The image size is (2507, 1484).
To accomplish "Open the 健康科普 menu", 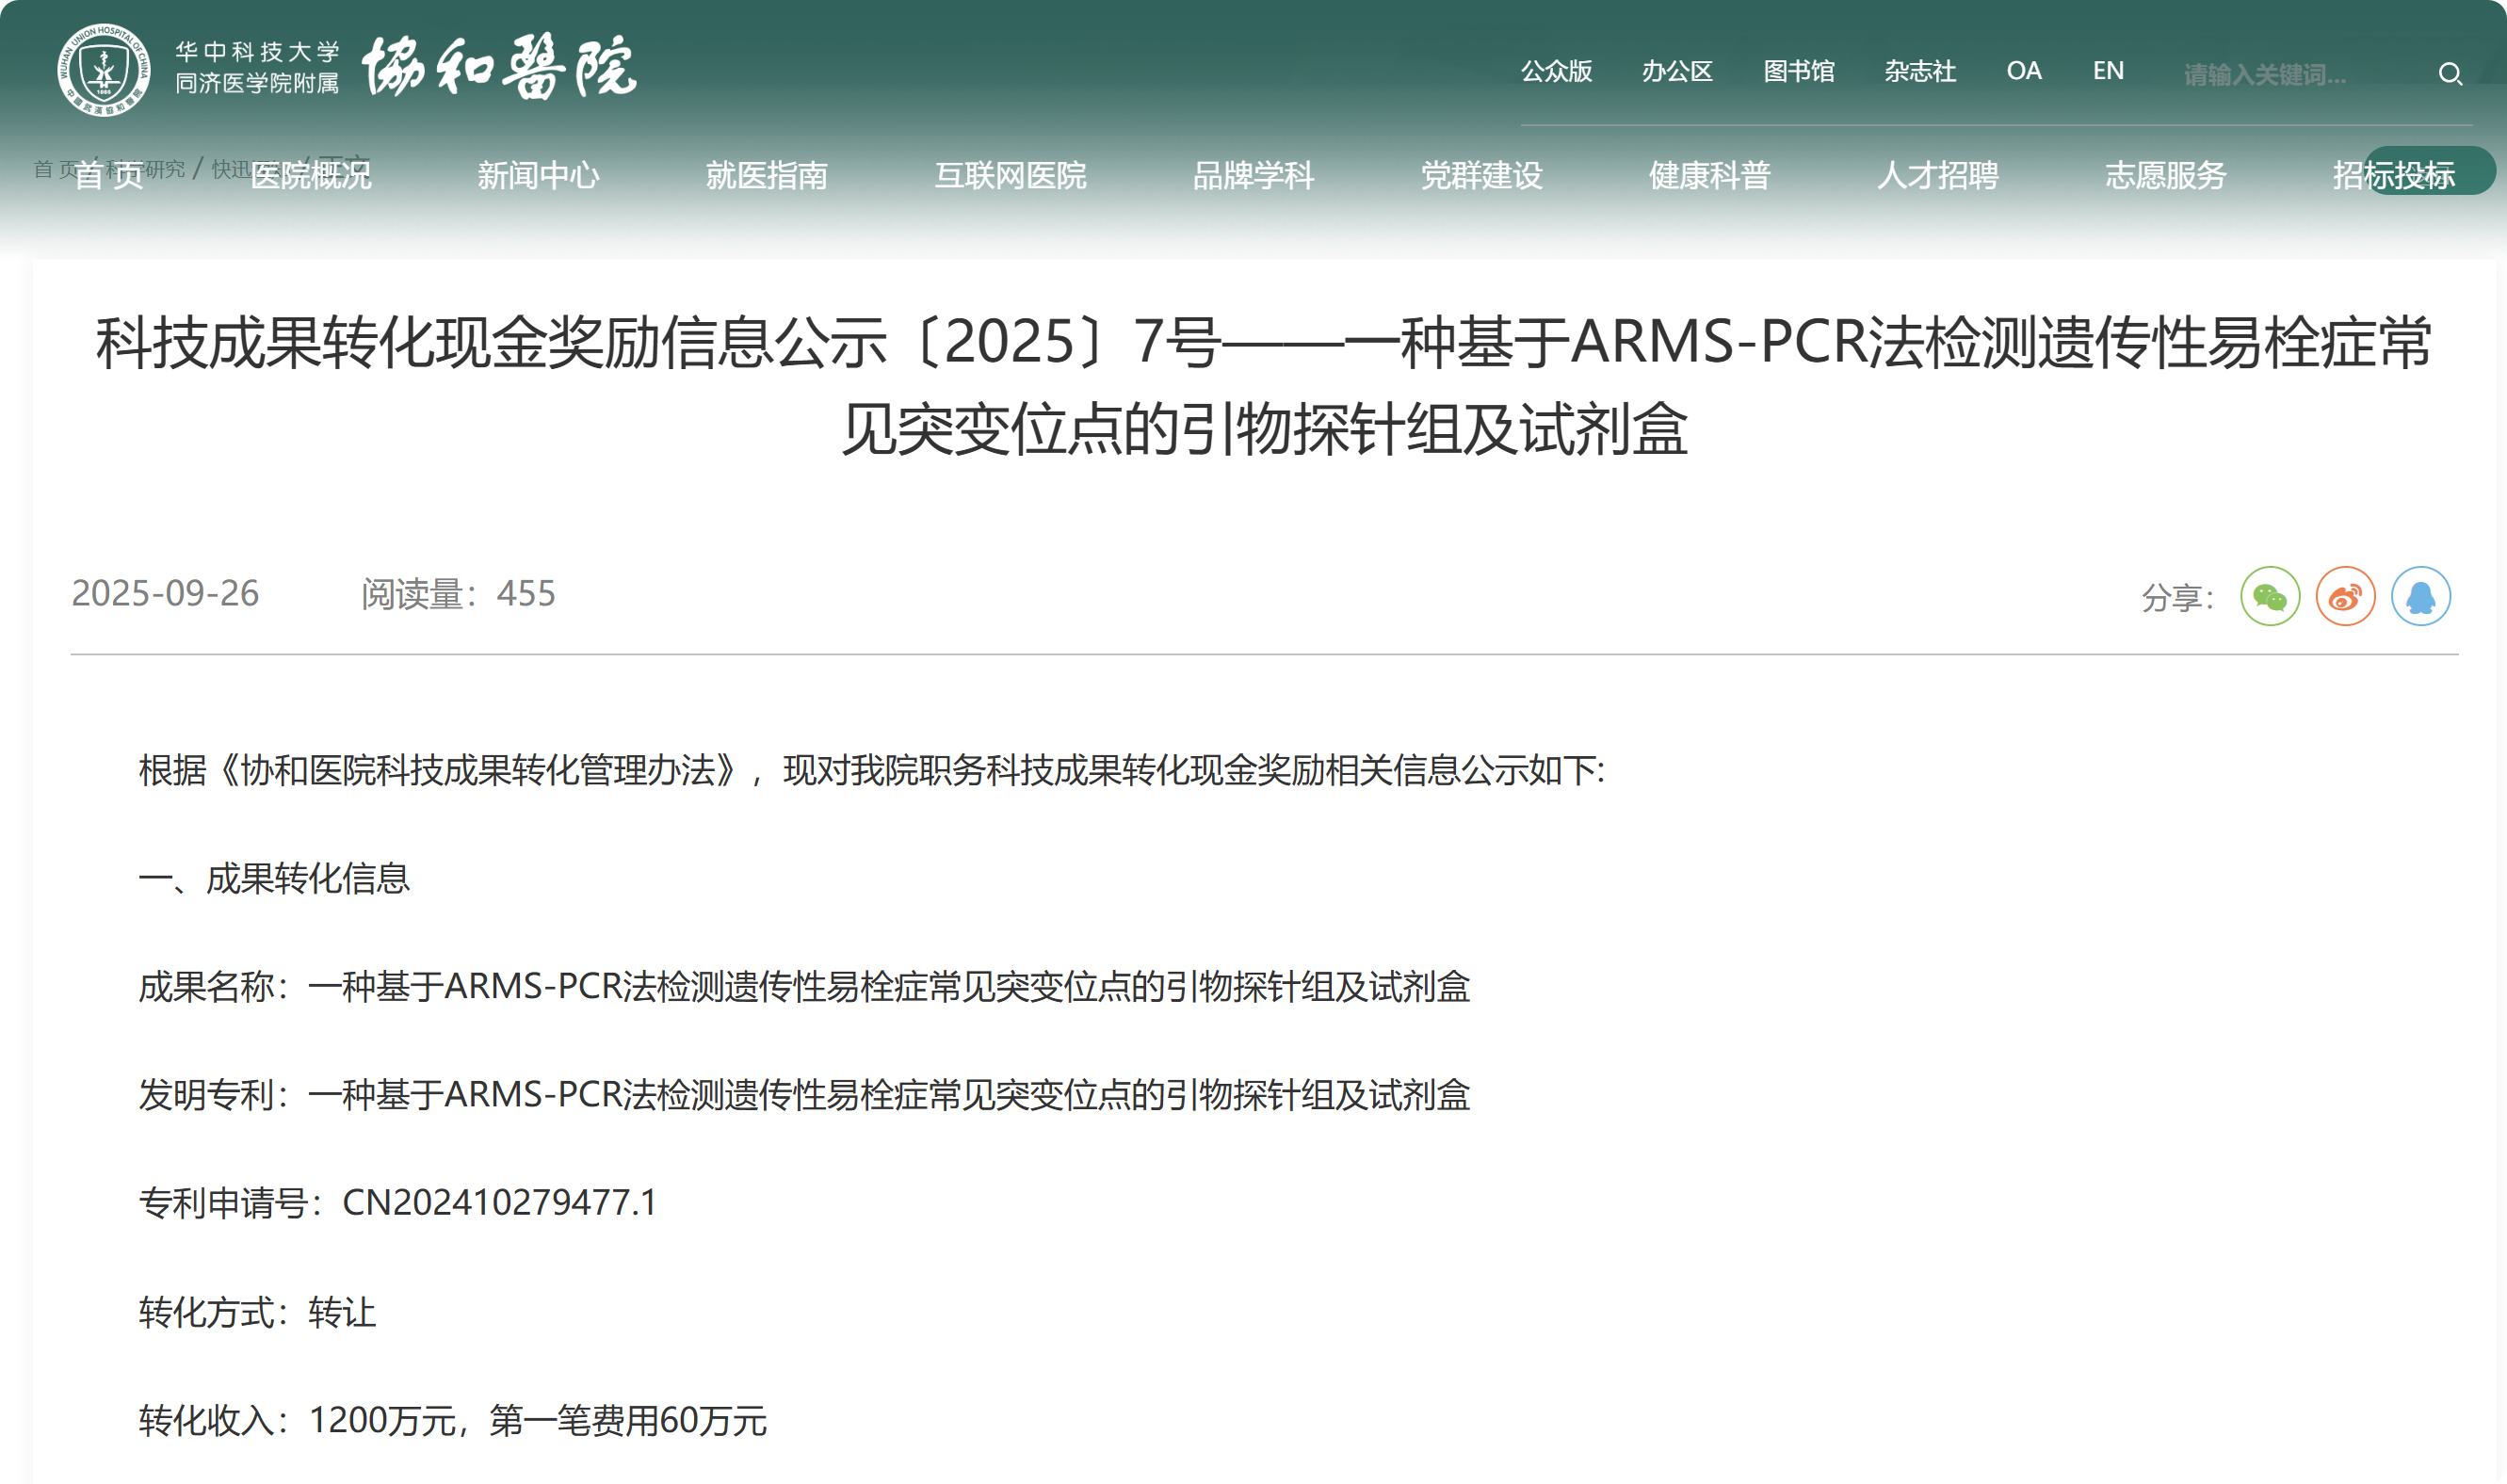I will [1709, 176].
